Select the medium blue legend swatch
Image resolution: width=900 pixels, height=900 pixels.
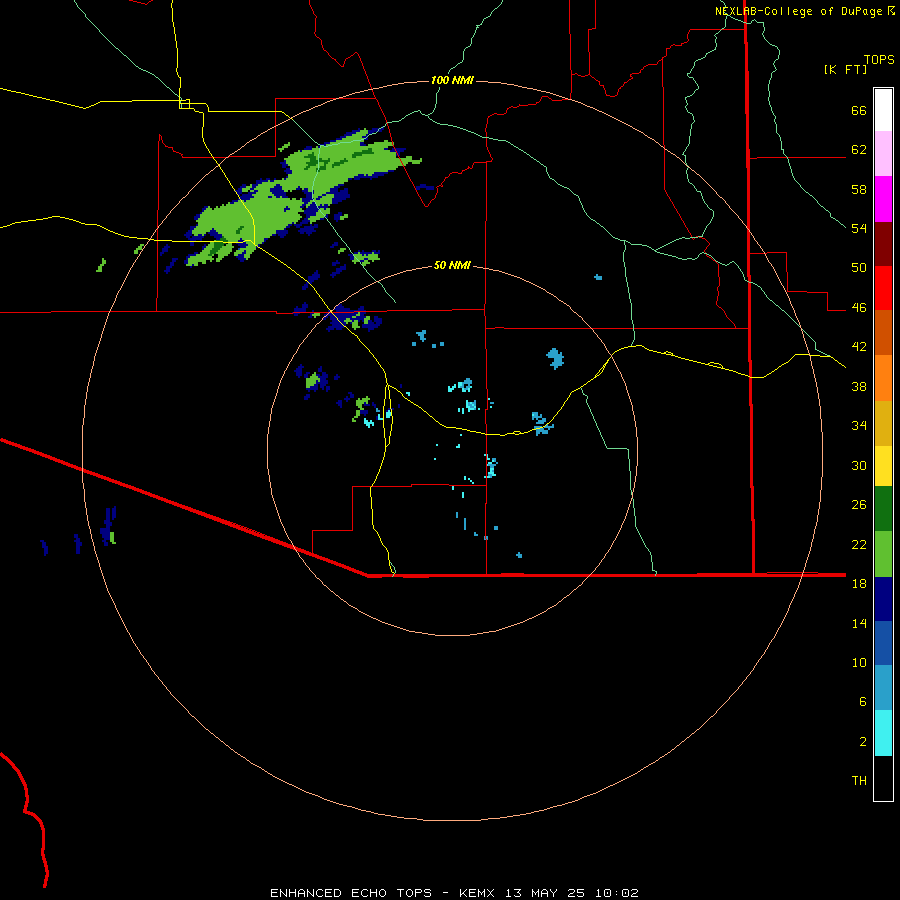click(x=883, y=643)
